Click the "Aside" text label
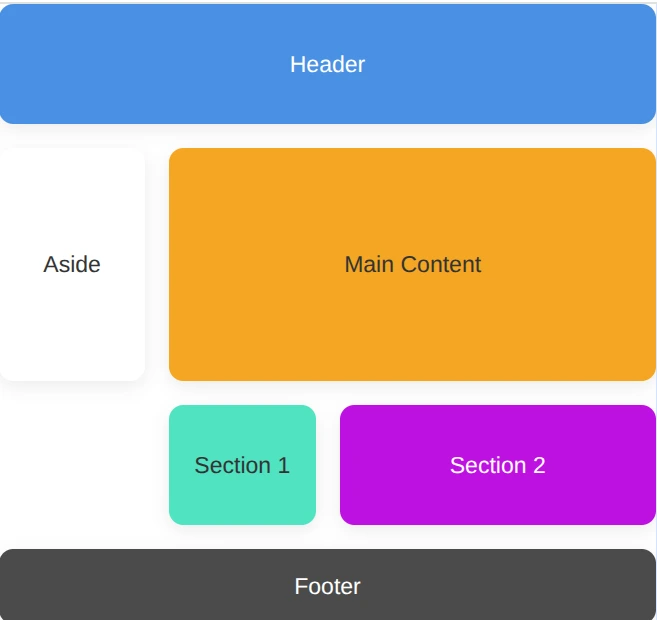This screenshot has width=657, height=620. (72, 265)
